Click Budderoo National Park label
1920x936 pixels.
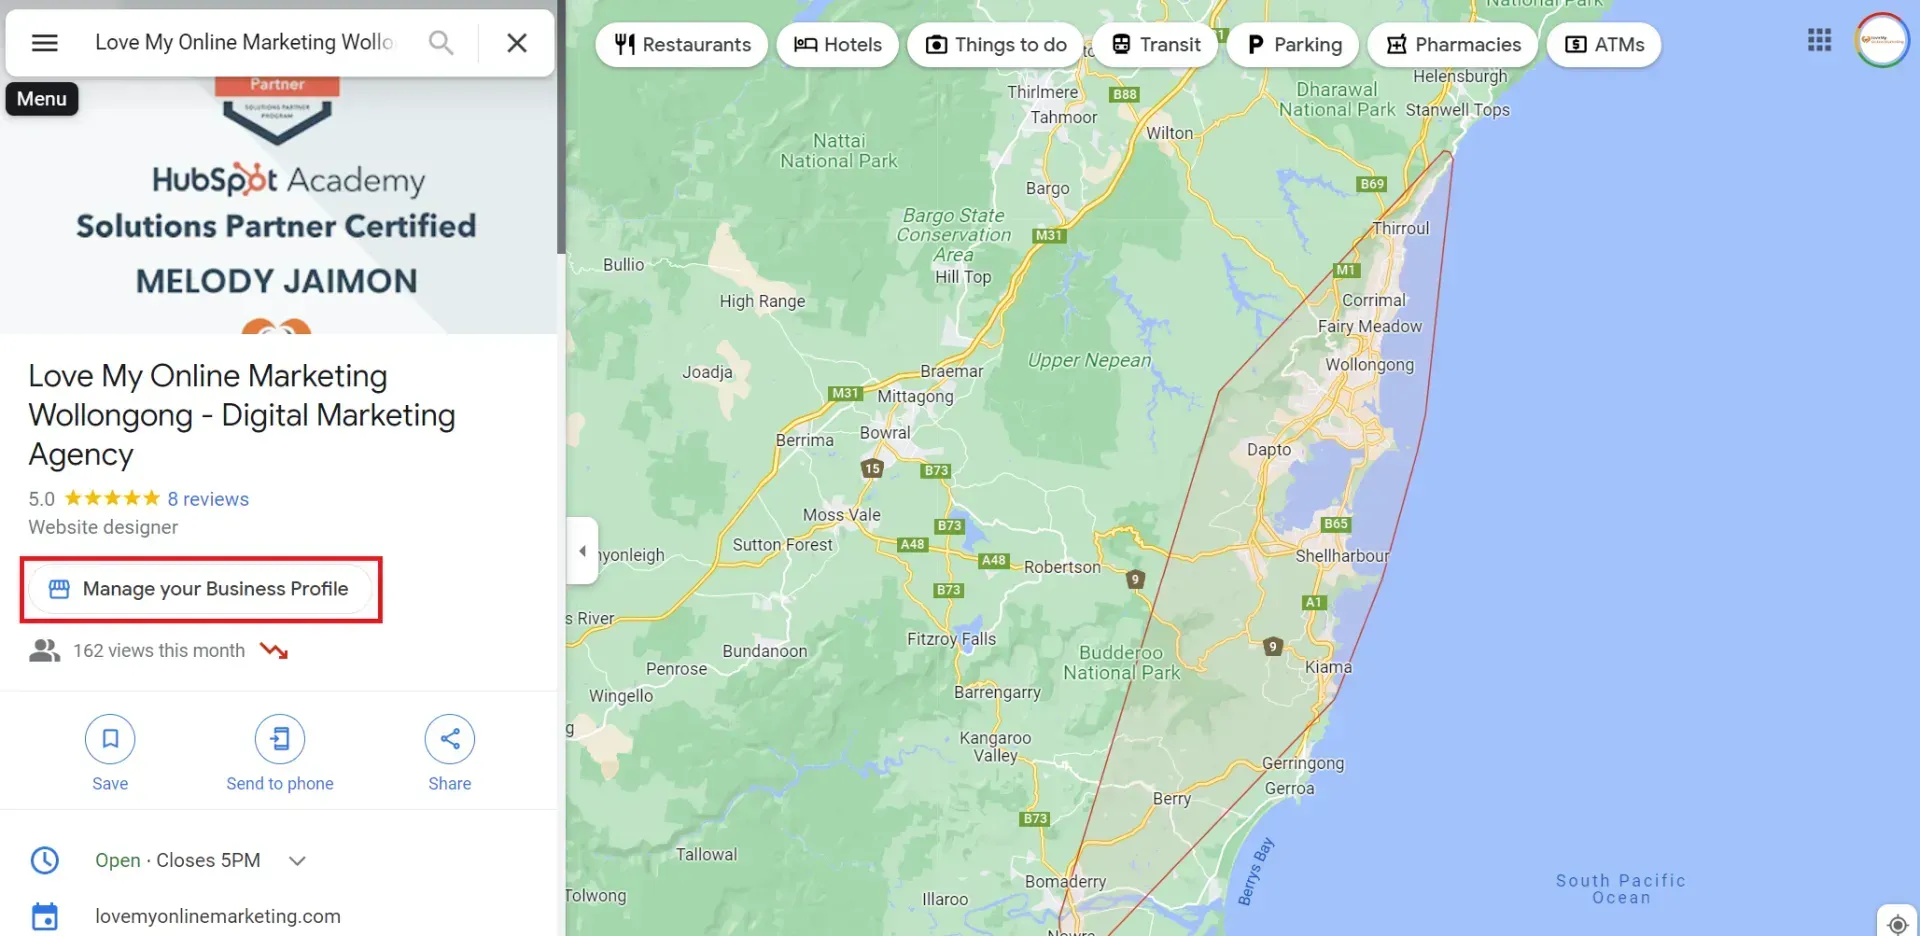pos(1121,663)
